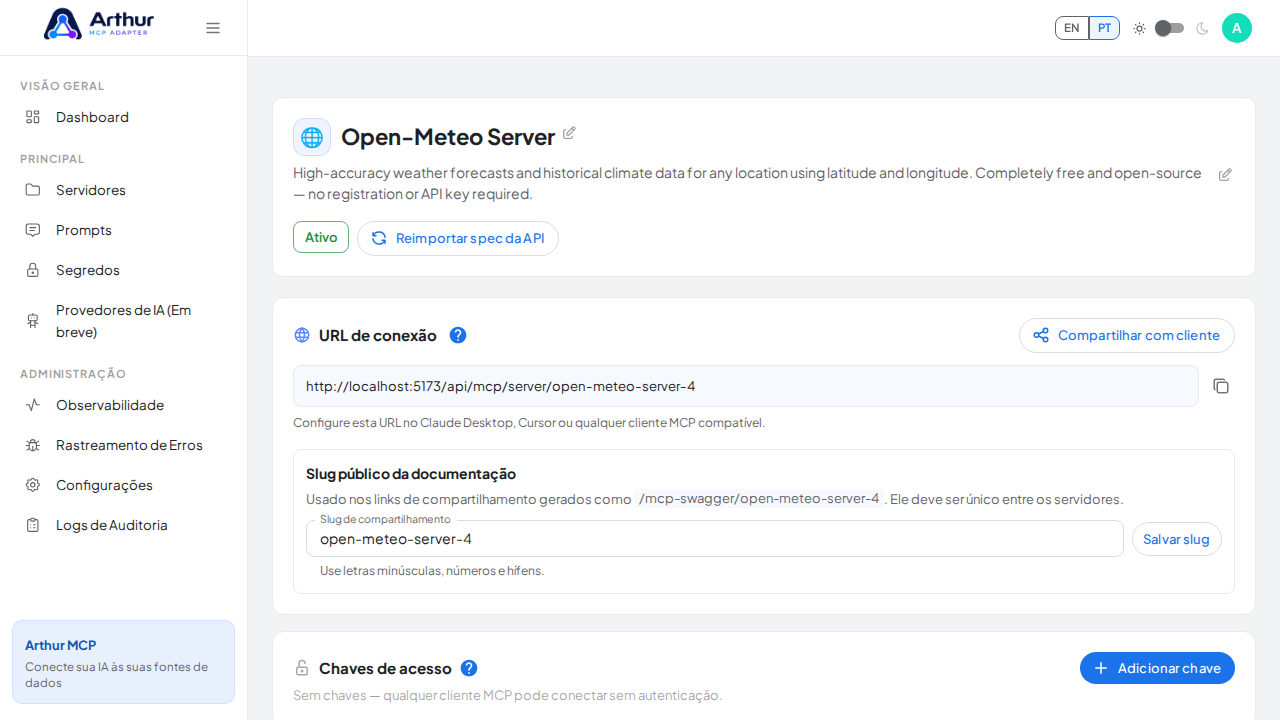Click the Configurações gear icon
The height and width of the screenshot is (720, 1280).
click(x=33, y=485)
